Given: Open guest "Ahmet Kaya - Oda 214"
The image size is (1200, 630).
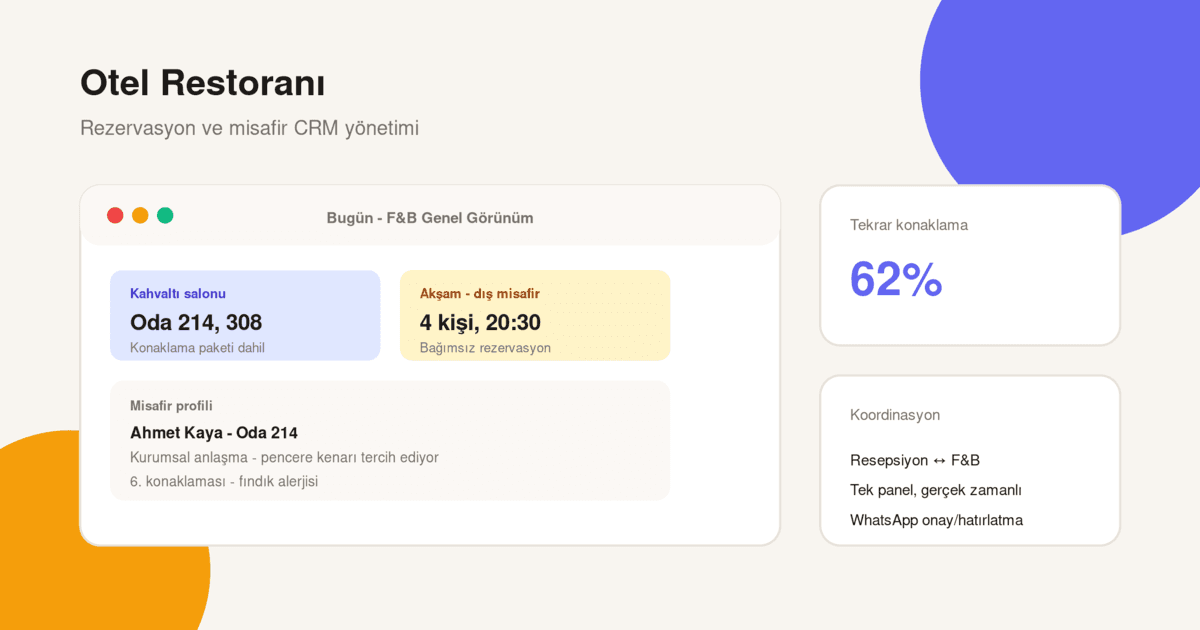Looking at the screenshot, I should point(214,433).
